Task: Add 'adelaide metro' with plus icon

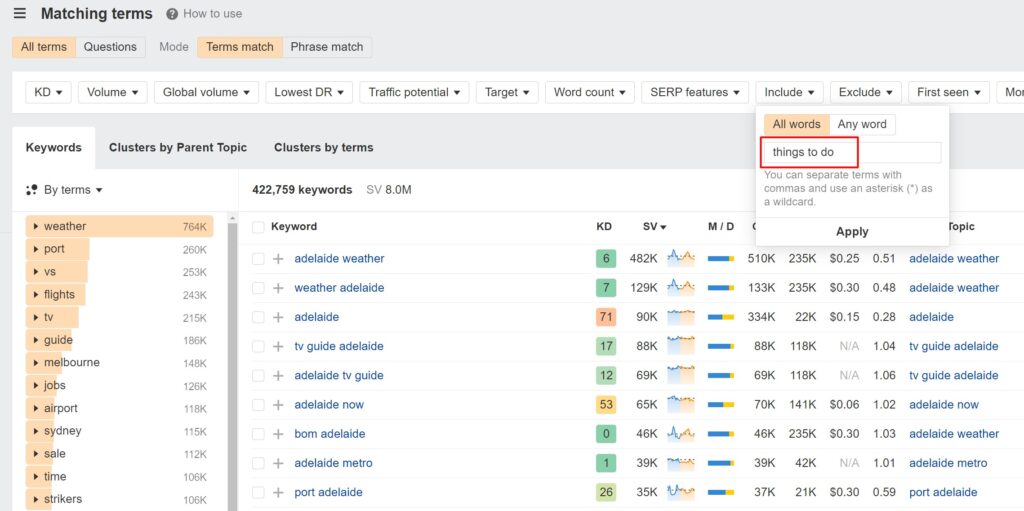Action: (278, 463)
